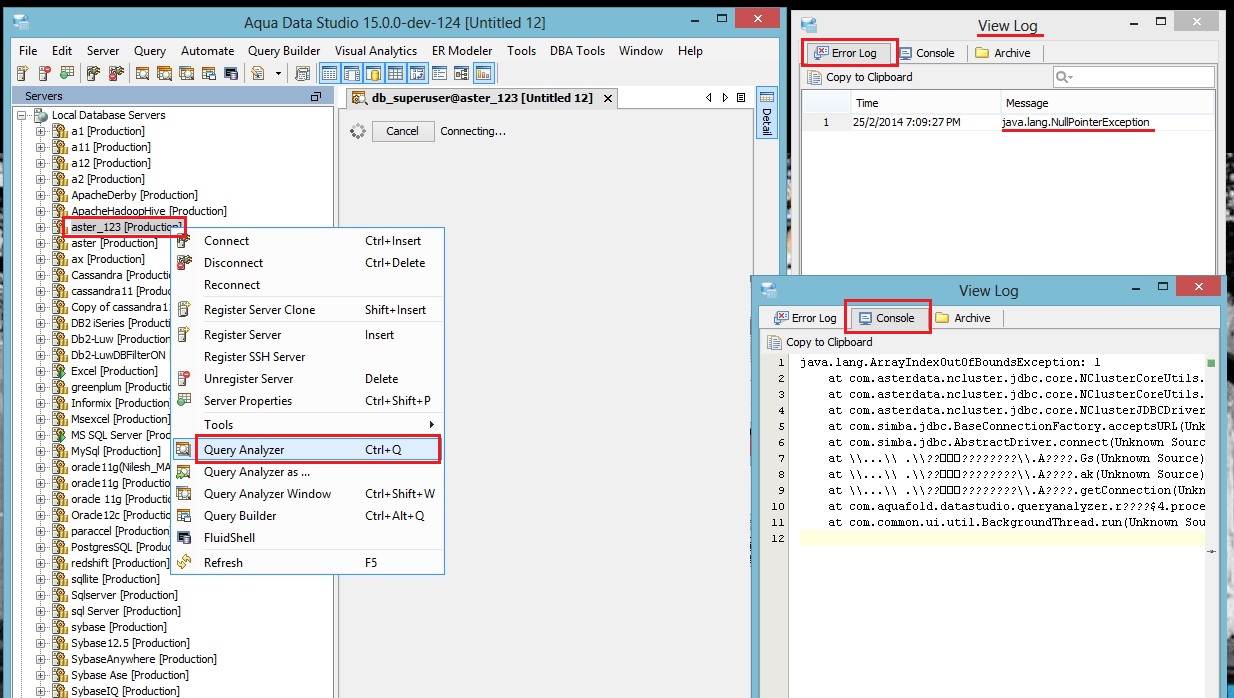This screenshot has height=698, width=1234.
Task: Open the ER Modeler menu
Action: click(462, 51)
